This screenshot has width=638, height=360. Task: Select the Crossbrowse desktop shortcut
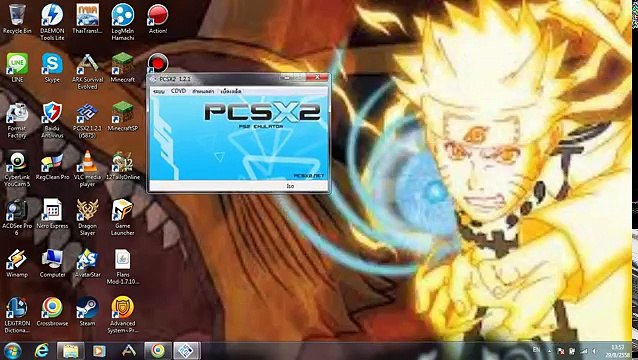(x=52, y=312)
